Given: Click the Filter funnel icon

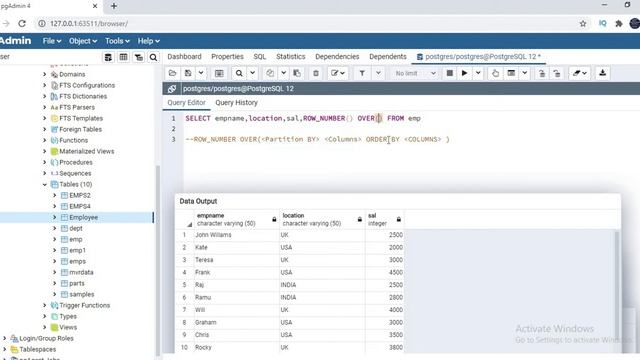Looking at the screenshot, I should (362, 73).
